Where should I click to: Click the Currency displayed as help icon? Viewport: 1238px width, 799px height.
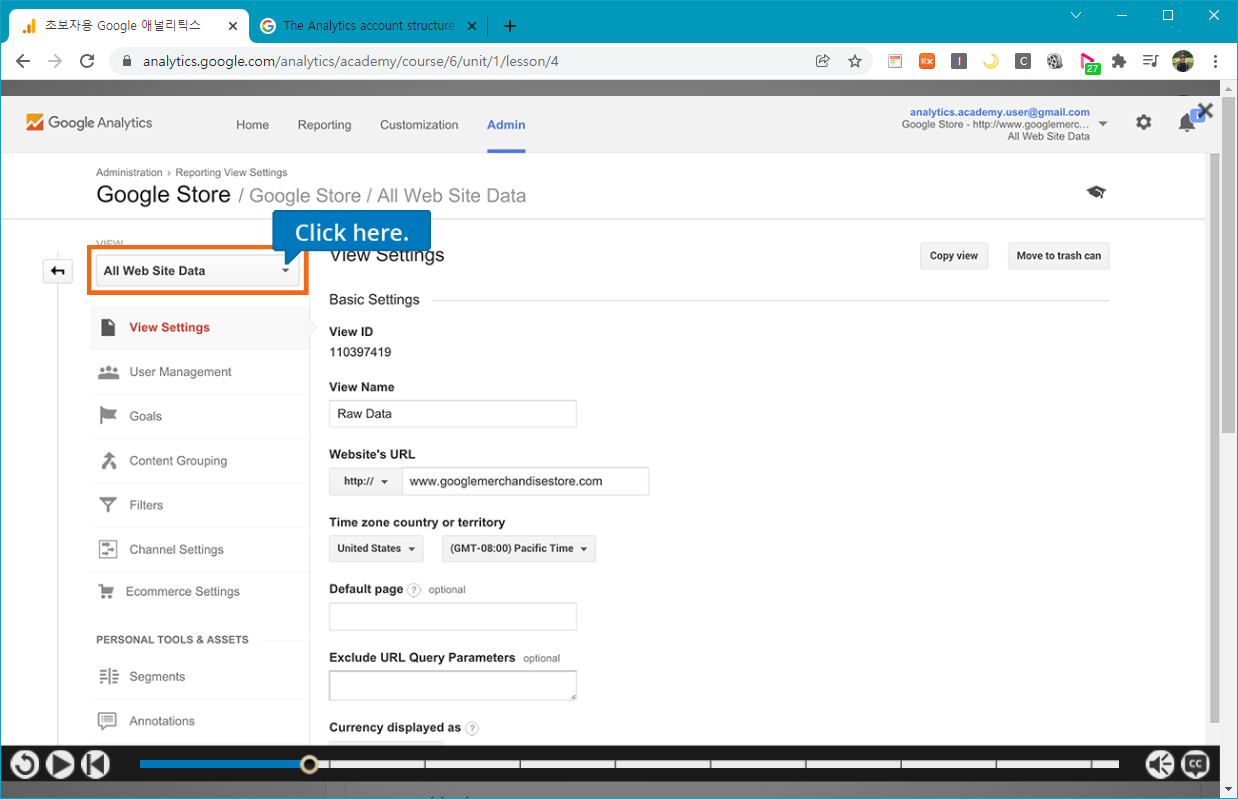pos(472,728)
